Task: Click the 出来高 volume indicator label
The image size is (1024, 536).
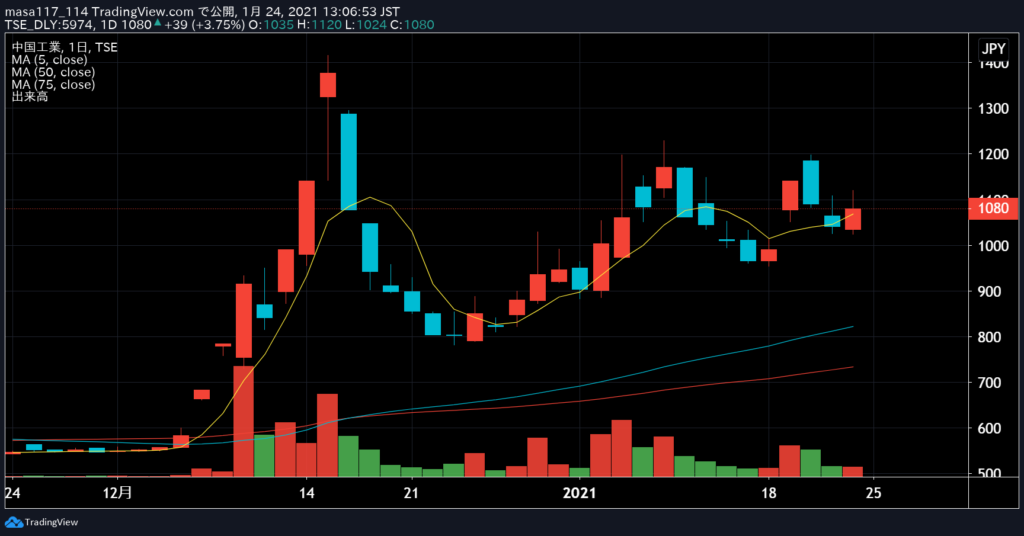Action: pos(29,97)
